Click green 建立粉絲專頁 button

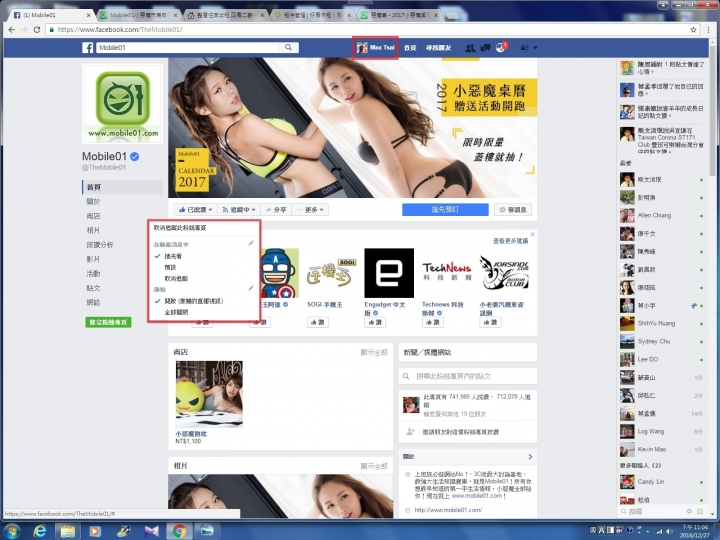tap(108, 322)
